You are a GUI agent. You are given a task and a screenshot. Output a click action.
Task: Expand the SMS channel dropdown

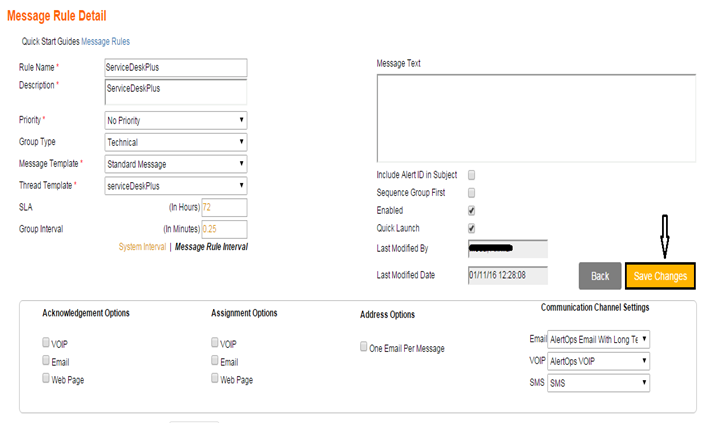click(599, 382)
